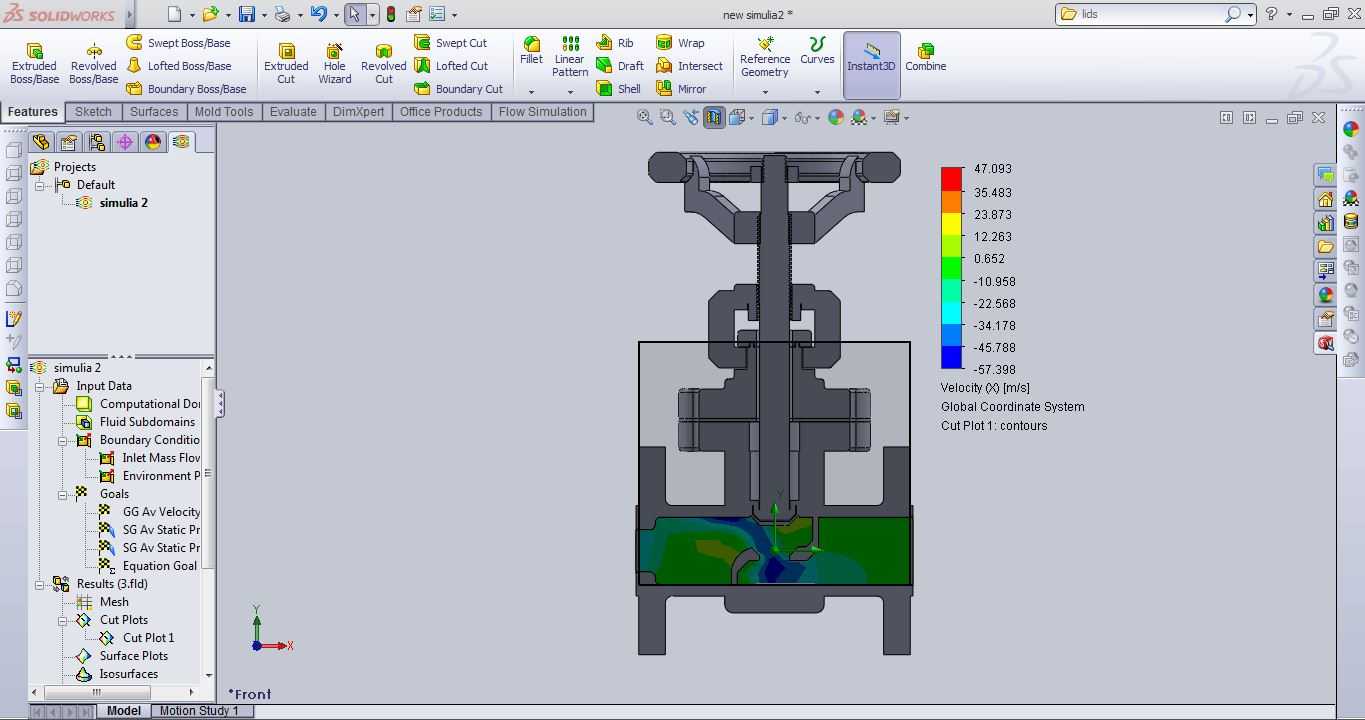1365x720 pixels.
Task: Choose the Swept Boss/Base command
Action: 178,43
